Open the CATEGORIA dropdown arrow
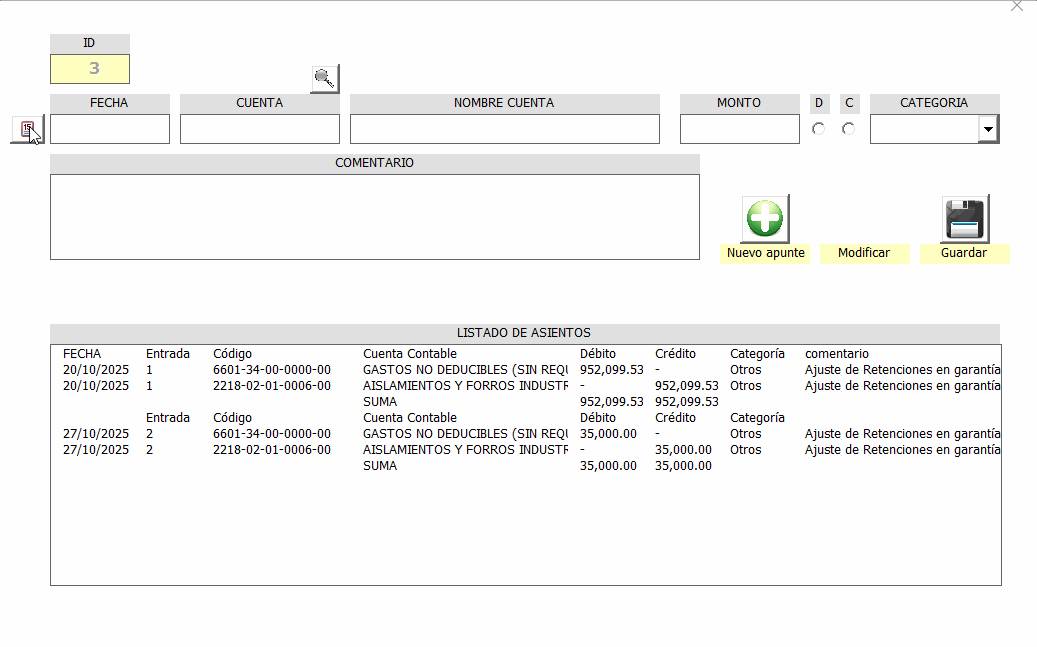Image resolution: width=1037 pixels, height=647 pixels. (988, 129)
